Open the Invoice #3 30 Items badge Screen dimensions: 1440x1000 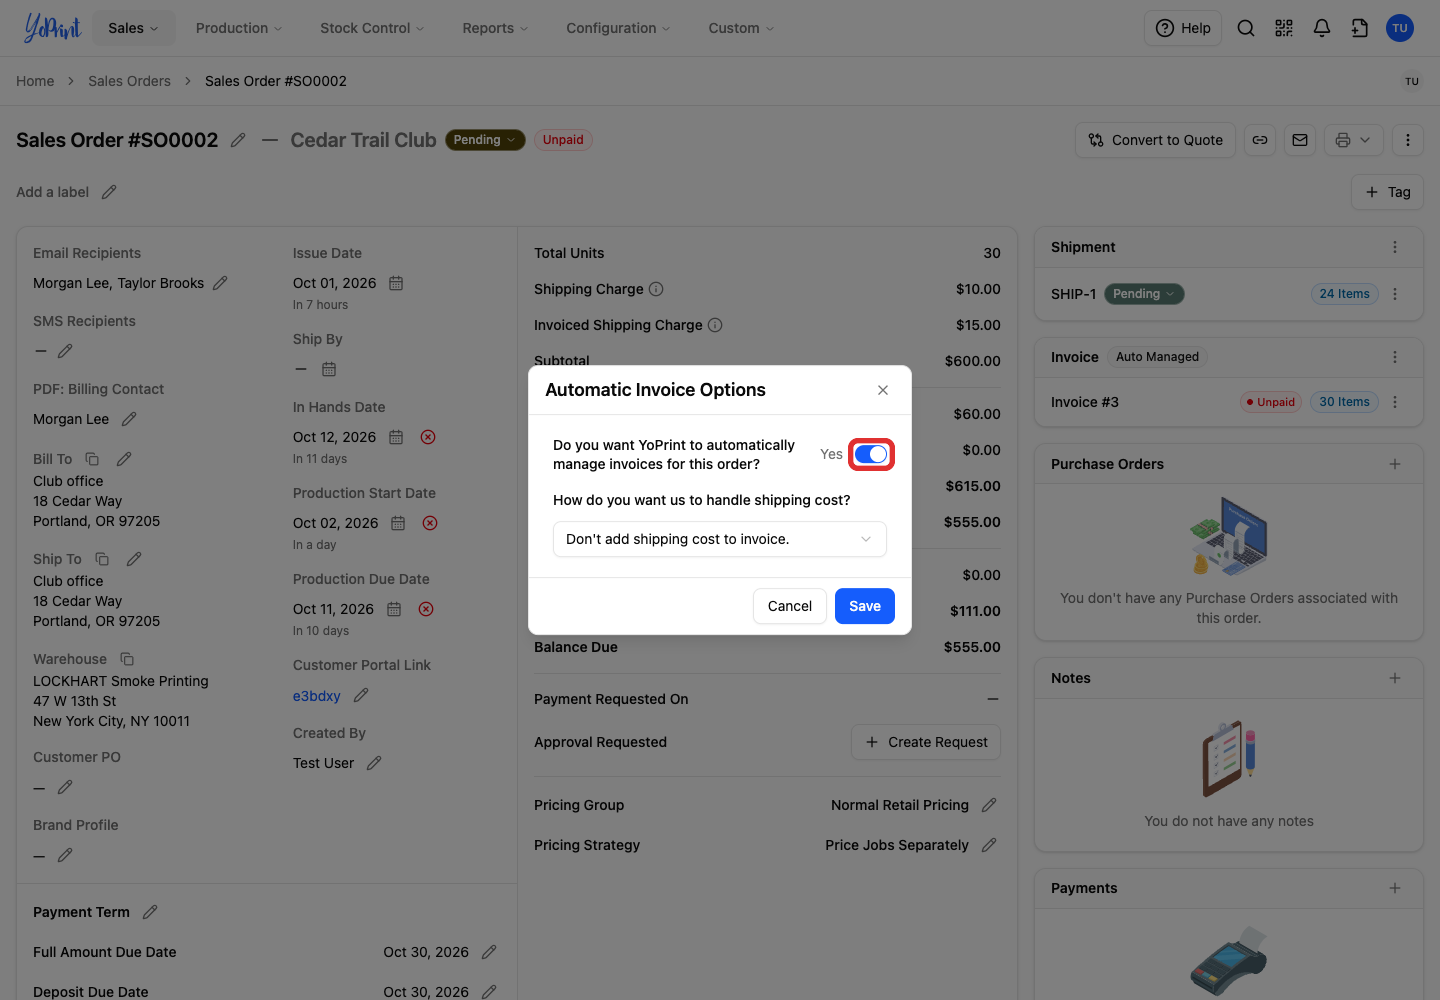point(1344,402)
